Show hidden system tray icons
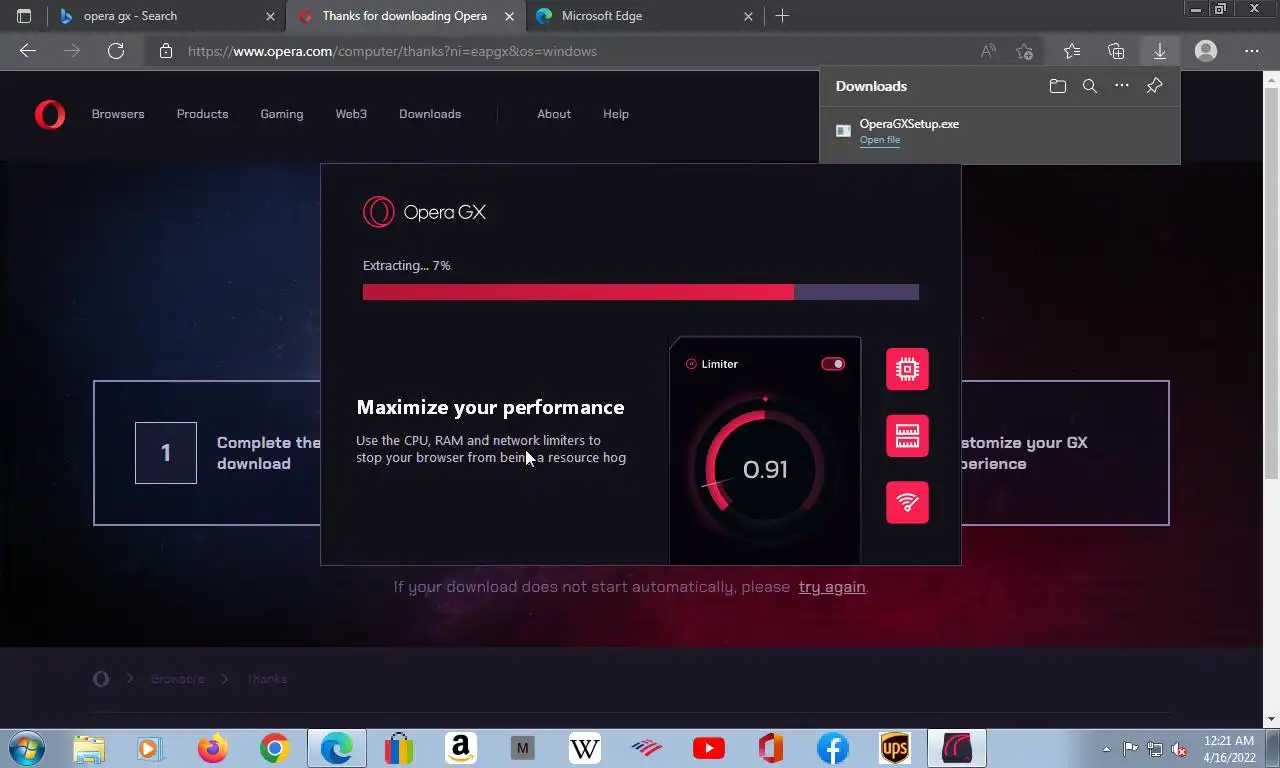This screenshot has width=1280, height=768. [1106, 749]
